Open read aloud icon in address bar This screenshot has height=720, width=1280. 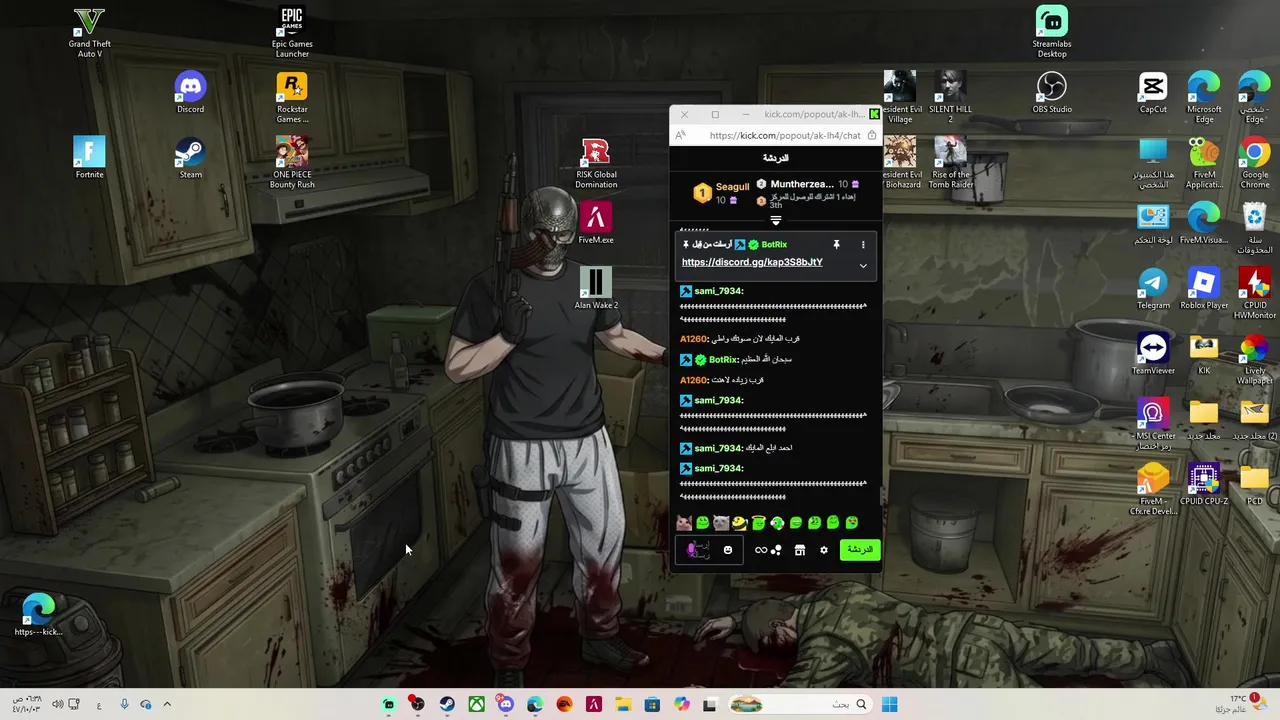pyautogui.click(x=681, y=135)
